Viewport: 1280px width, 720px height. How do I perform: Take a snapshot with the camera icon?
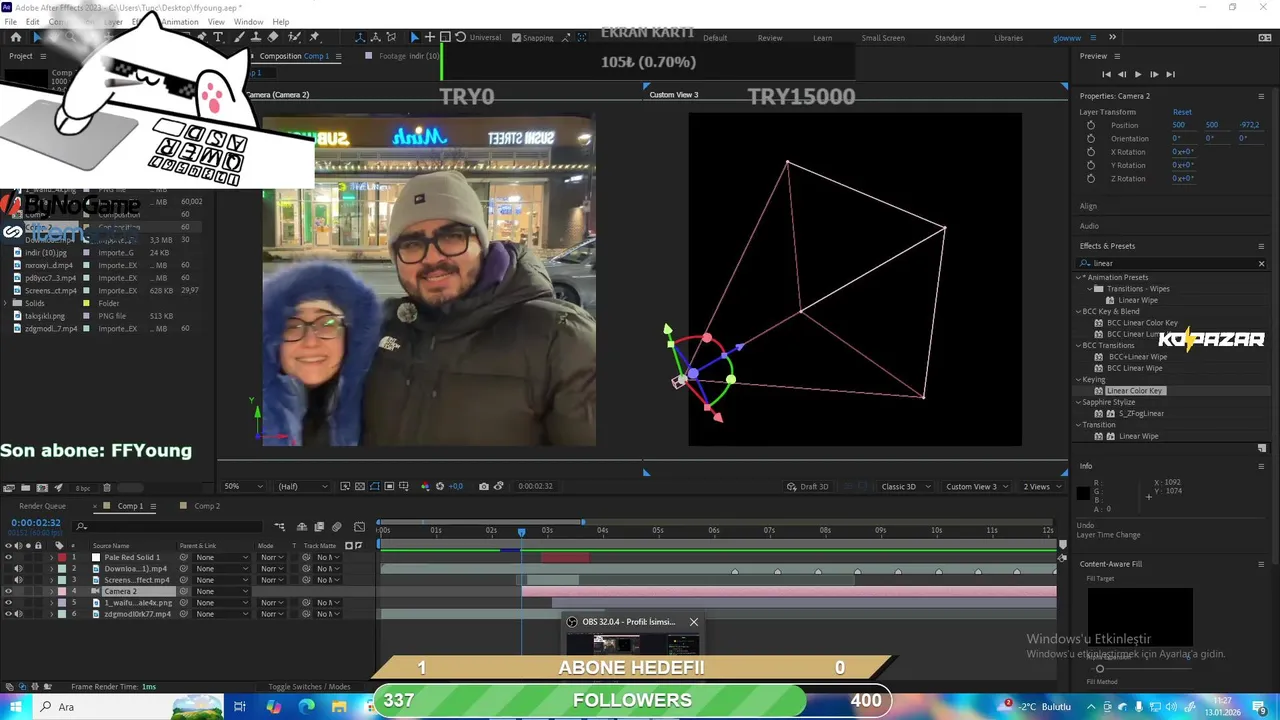[484, 486]
